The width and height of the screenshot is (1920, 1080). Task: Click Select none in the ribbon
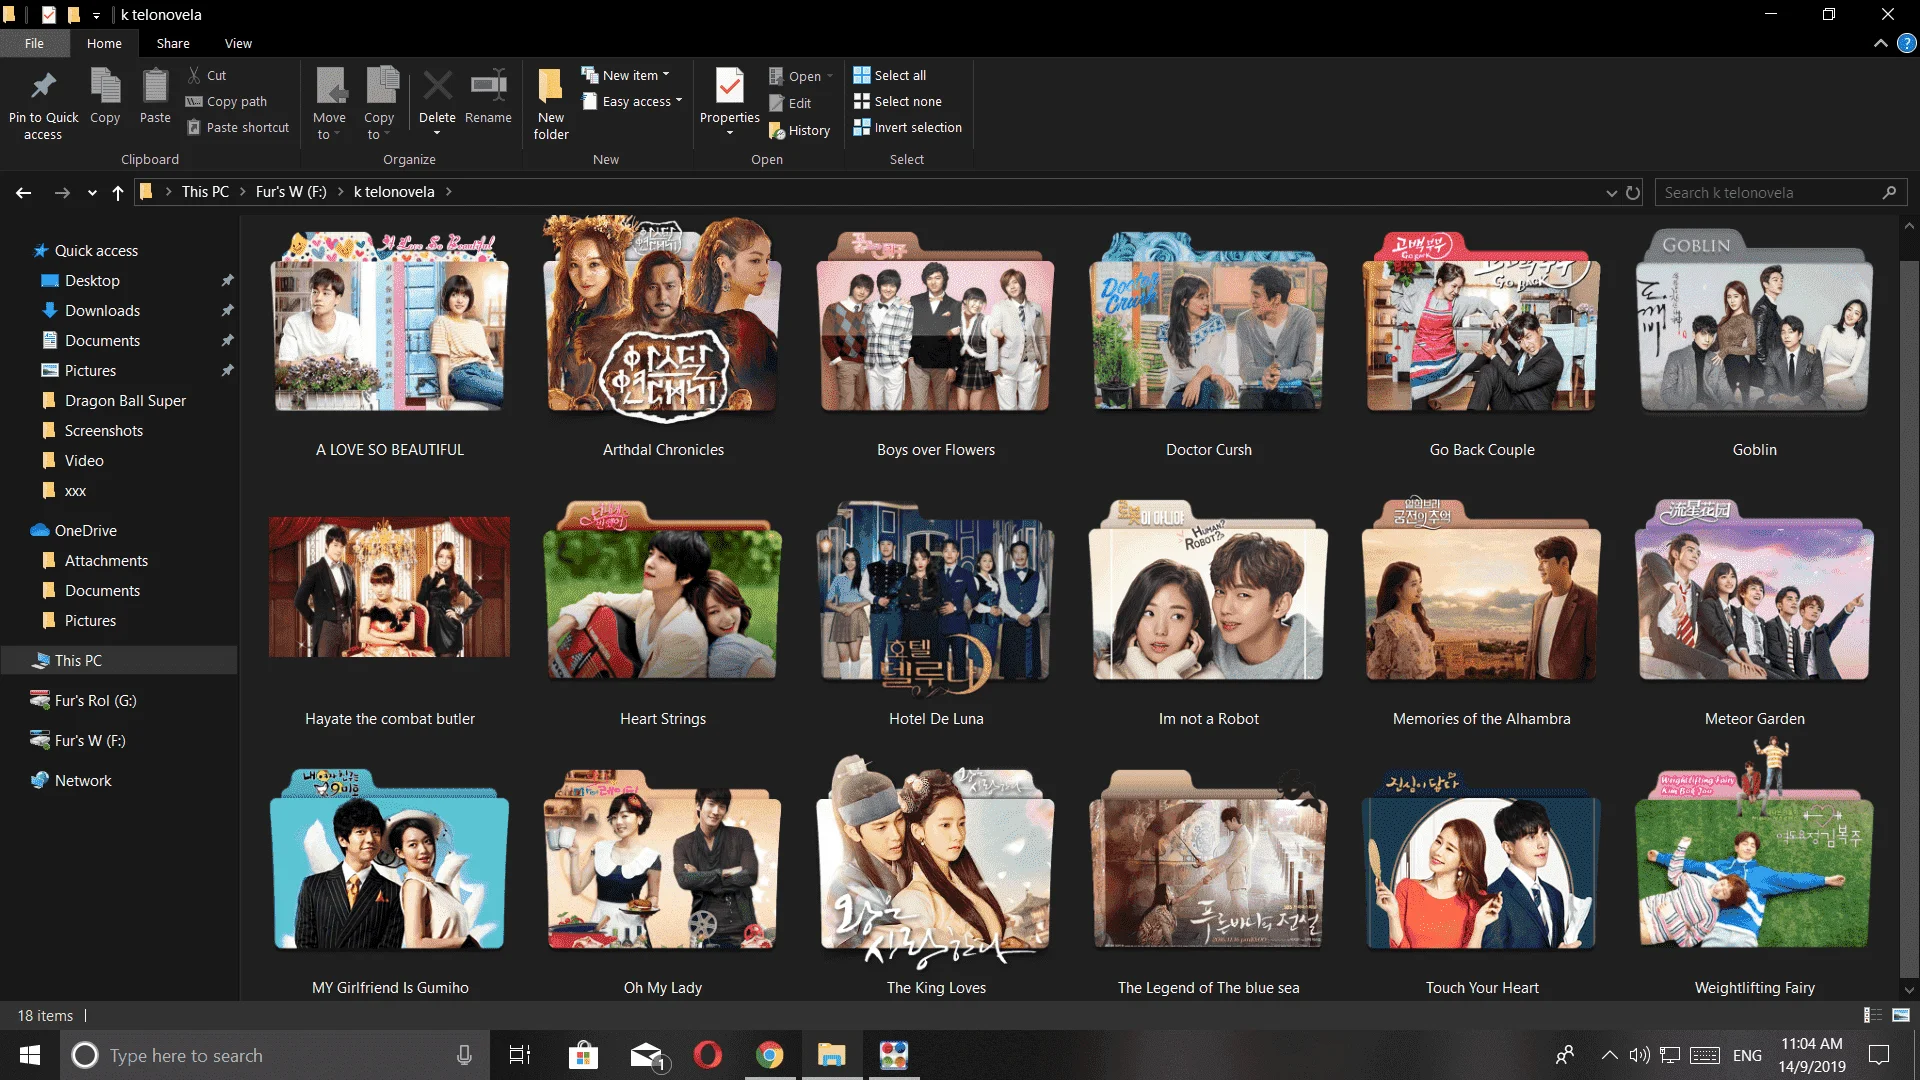pos(898,101)
